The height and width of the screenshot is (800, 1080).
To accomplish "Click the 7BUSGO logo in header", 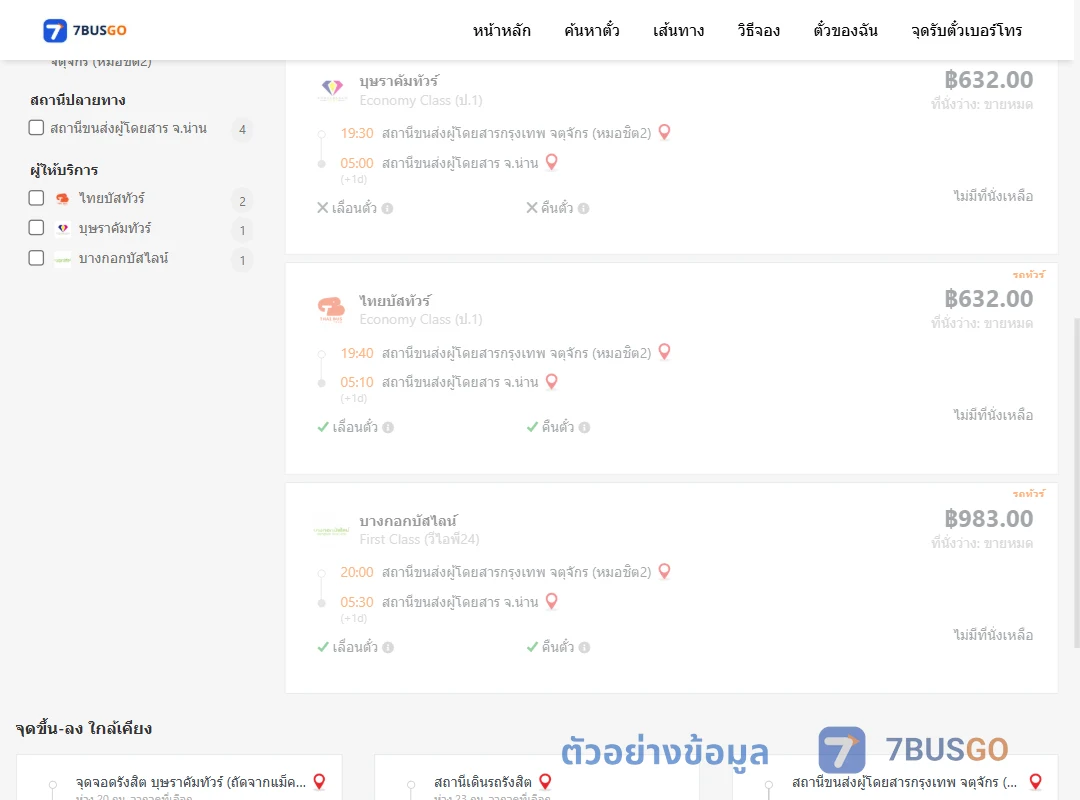I will click(x=85, y=30).
